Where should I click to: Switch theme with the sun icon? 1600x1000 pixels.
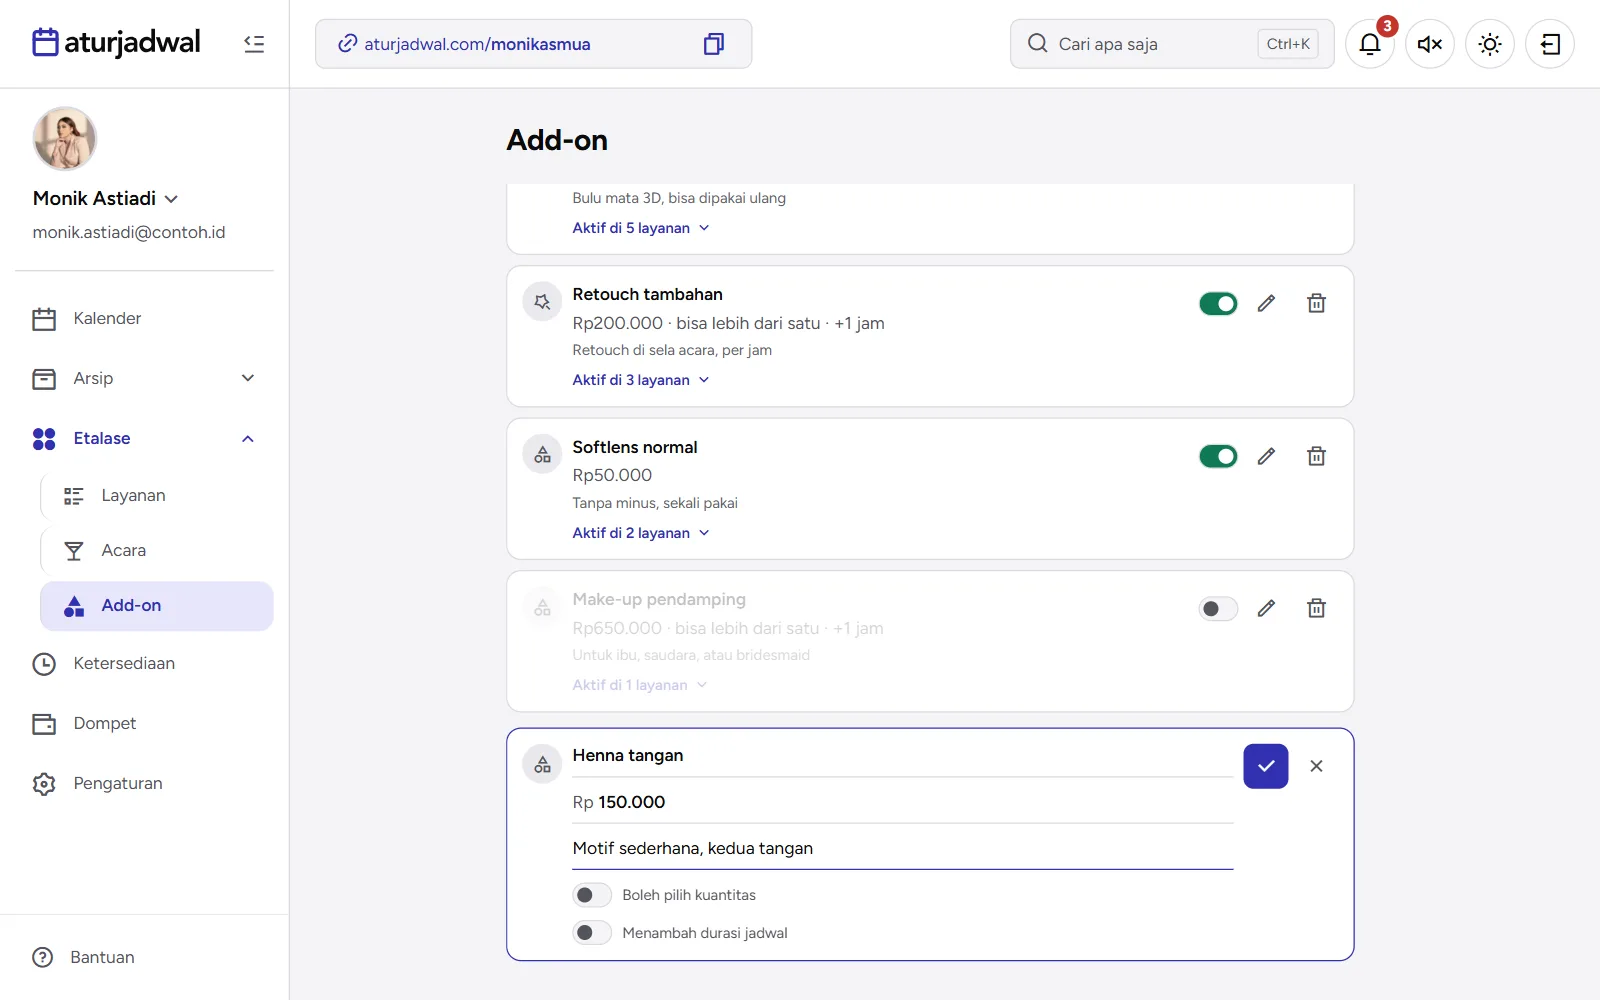click(x=1490, y=44)
